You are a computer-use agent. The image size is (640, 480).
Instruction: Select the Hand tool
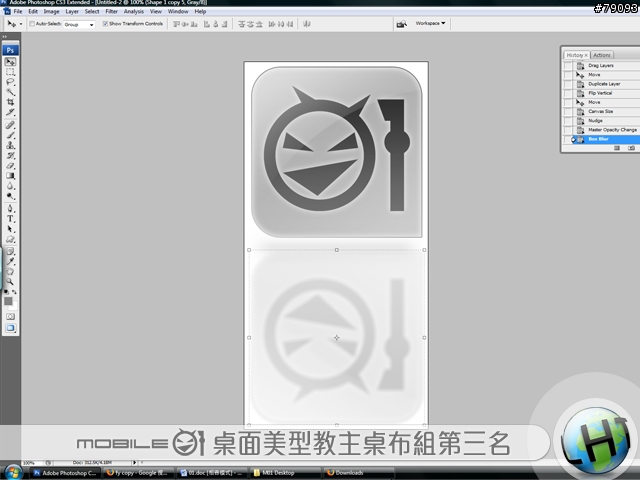[x=10, y=271]
